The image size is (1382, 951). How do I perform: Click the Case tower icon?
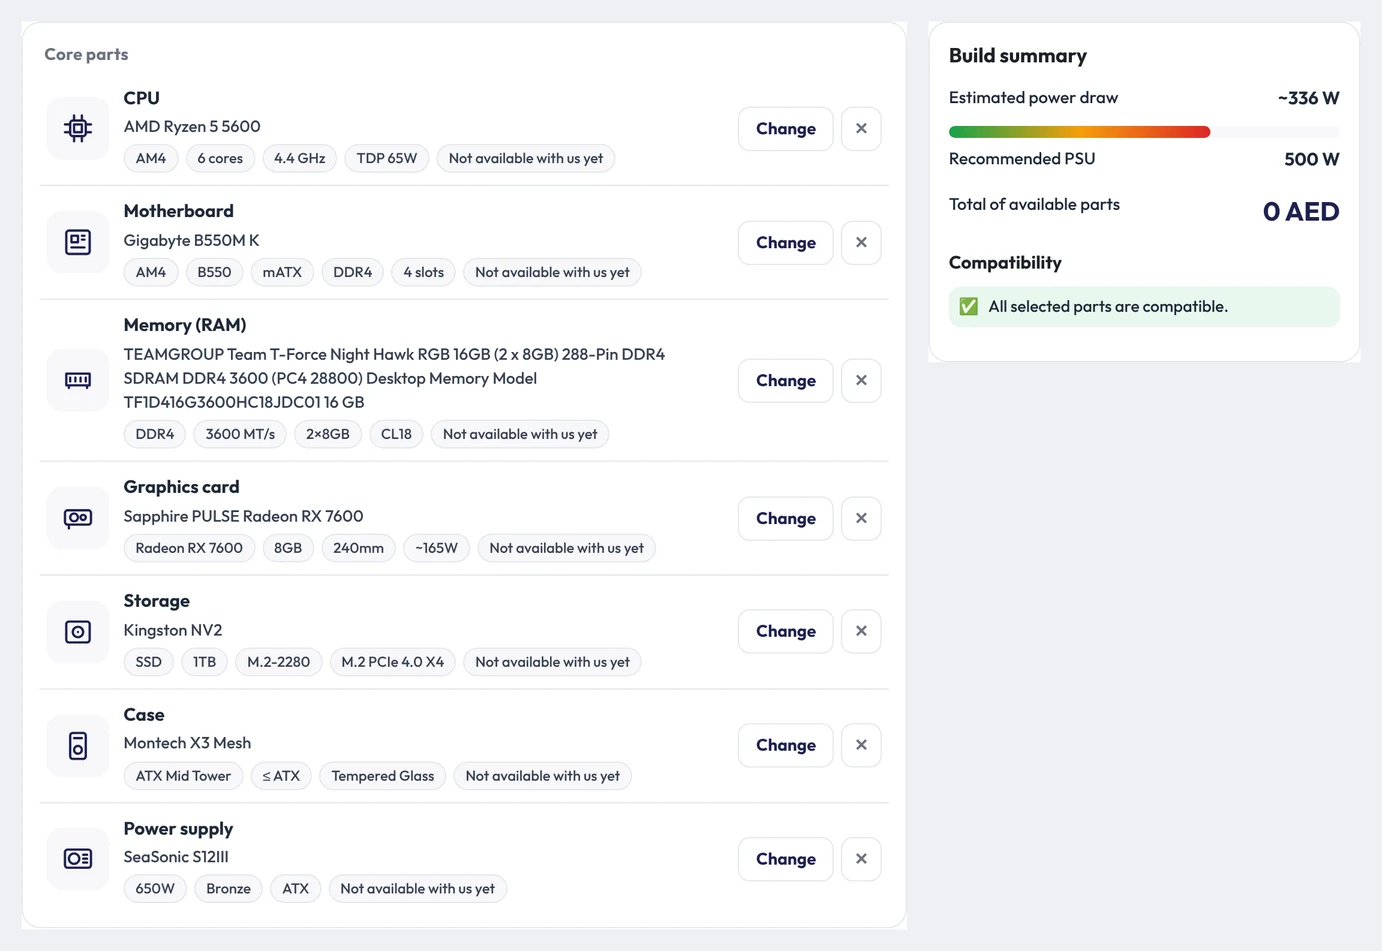pyautogui.click(x=78, y=746)
